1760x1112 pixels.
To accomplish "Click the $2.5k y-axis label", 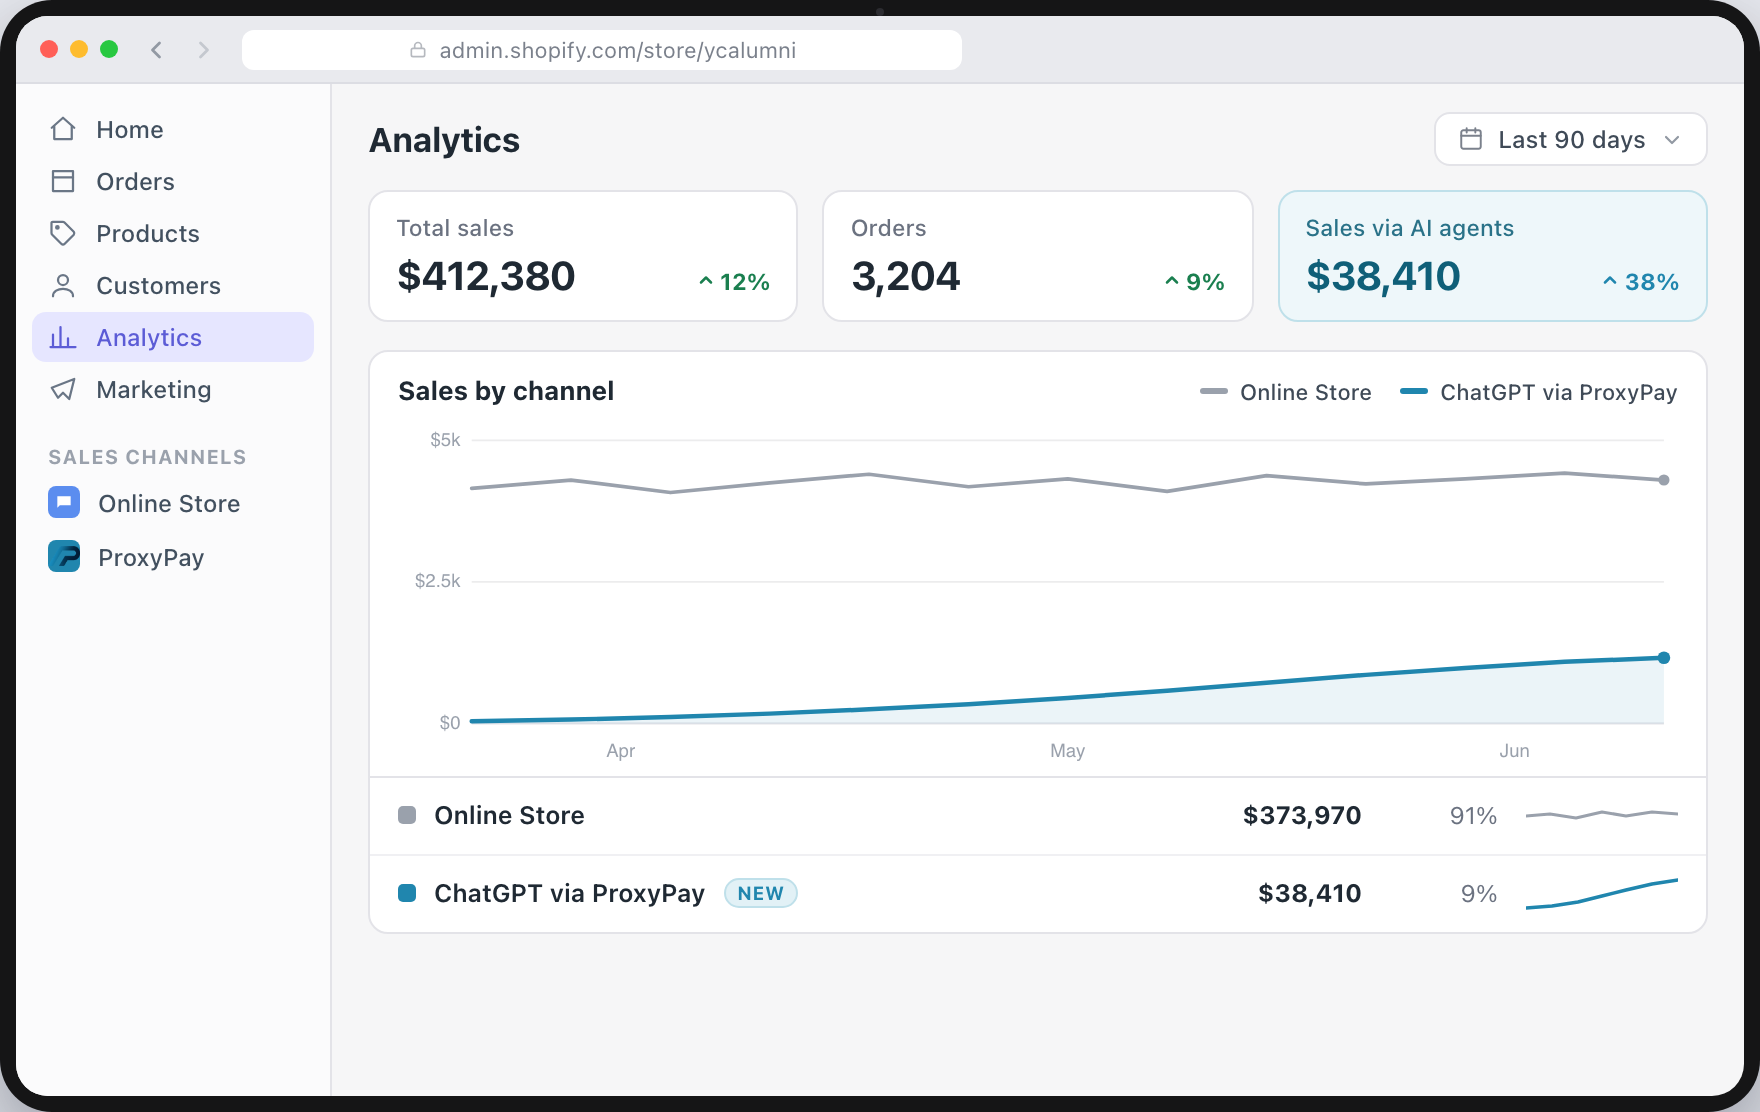I will (x=438, y=581).
